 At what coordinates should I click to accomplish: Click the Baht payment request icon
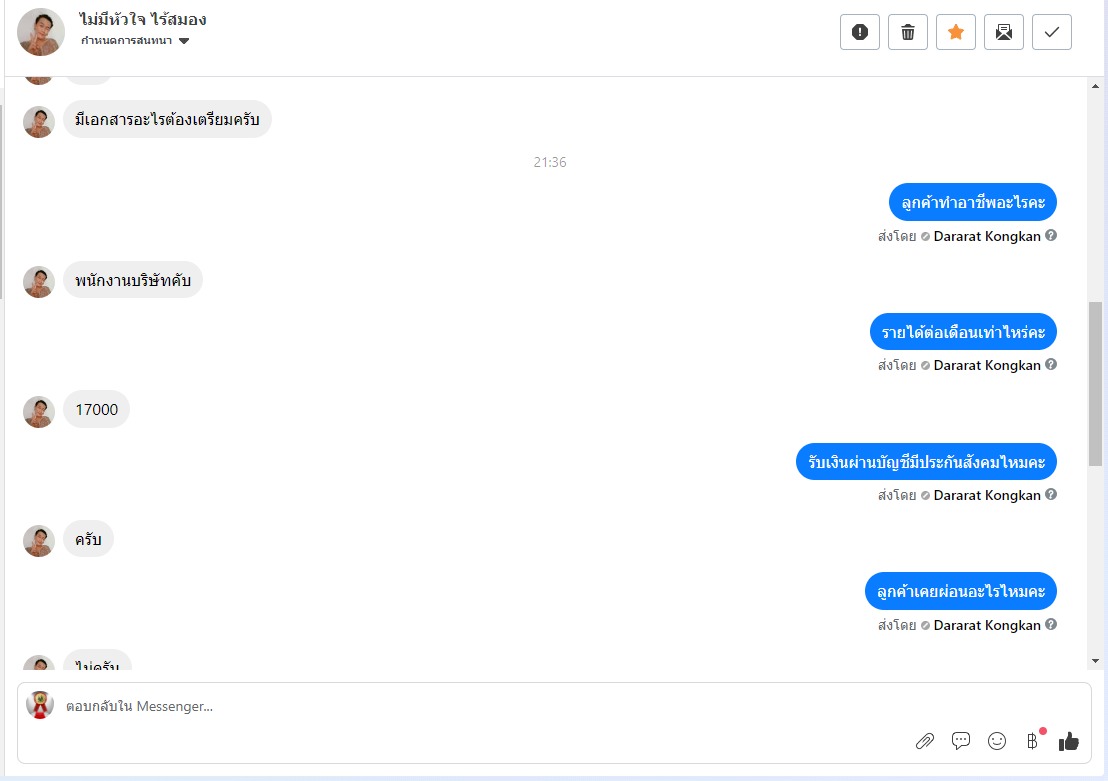point(1032,741)
